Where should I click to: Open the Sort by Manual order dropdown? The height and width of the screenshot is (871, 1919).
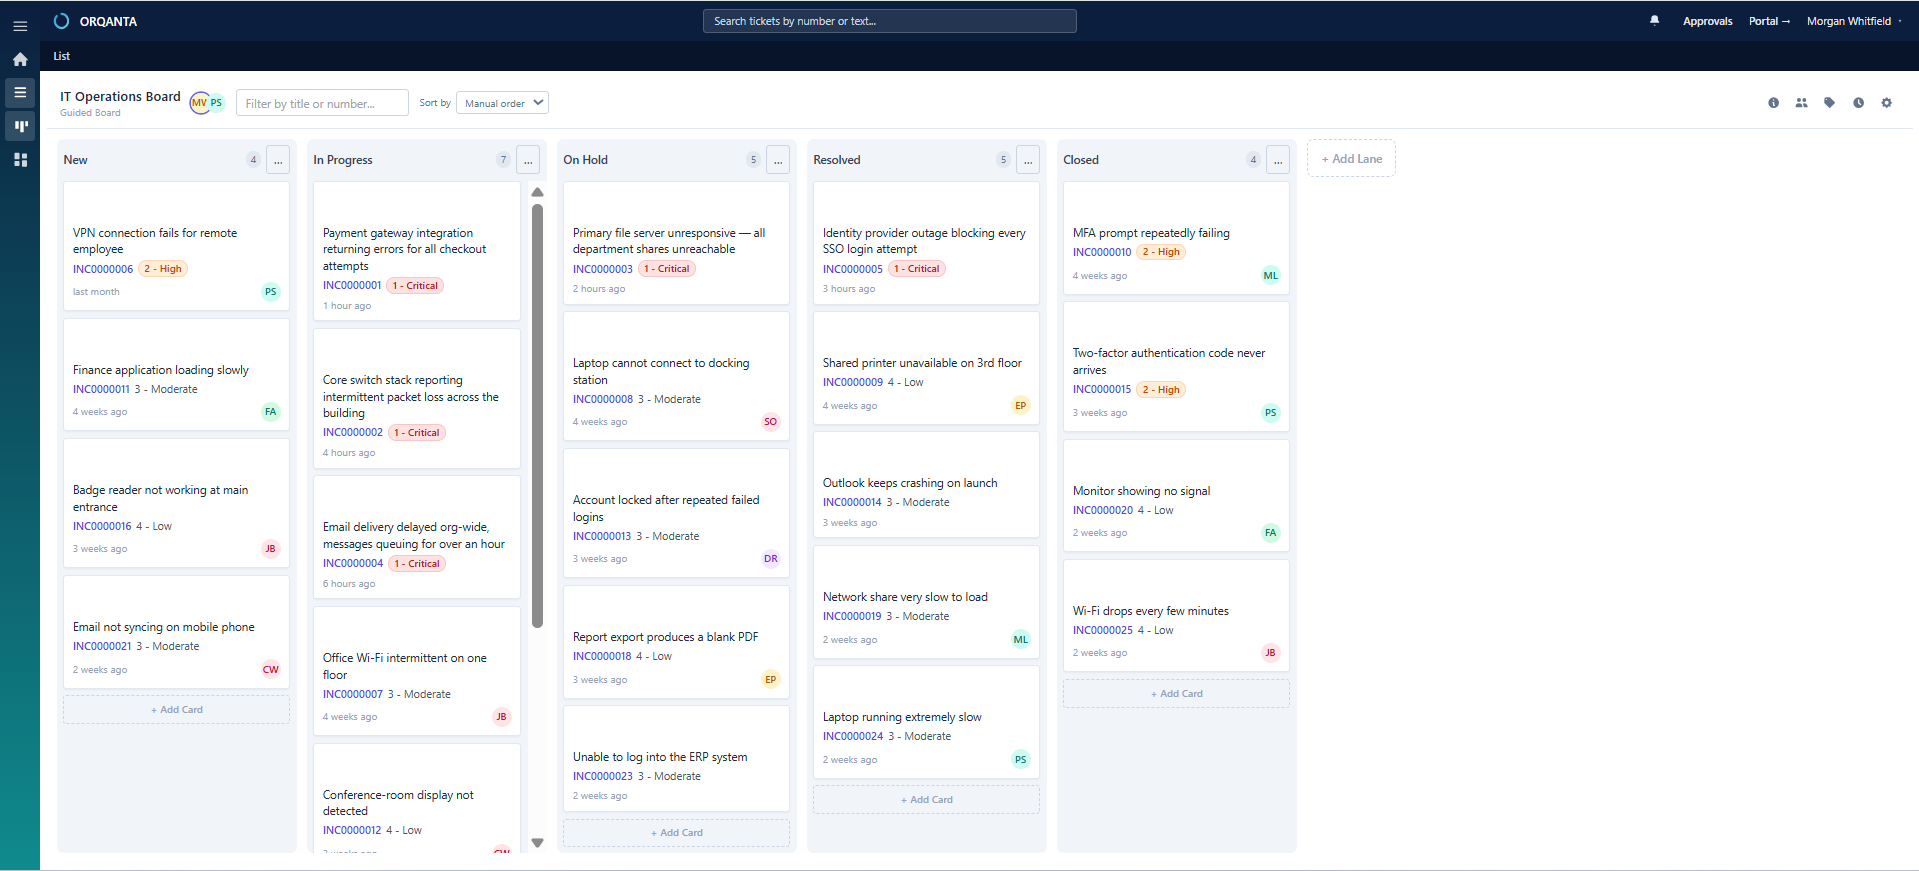click(x=502, y=103)
